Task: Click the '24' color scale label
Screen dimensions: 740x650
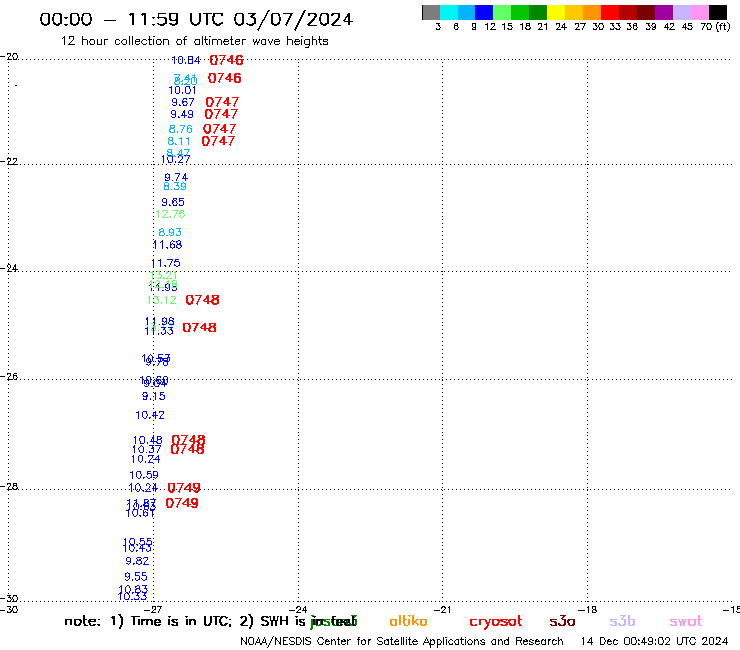Action: (561, 27)
